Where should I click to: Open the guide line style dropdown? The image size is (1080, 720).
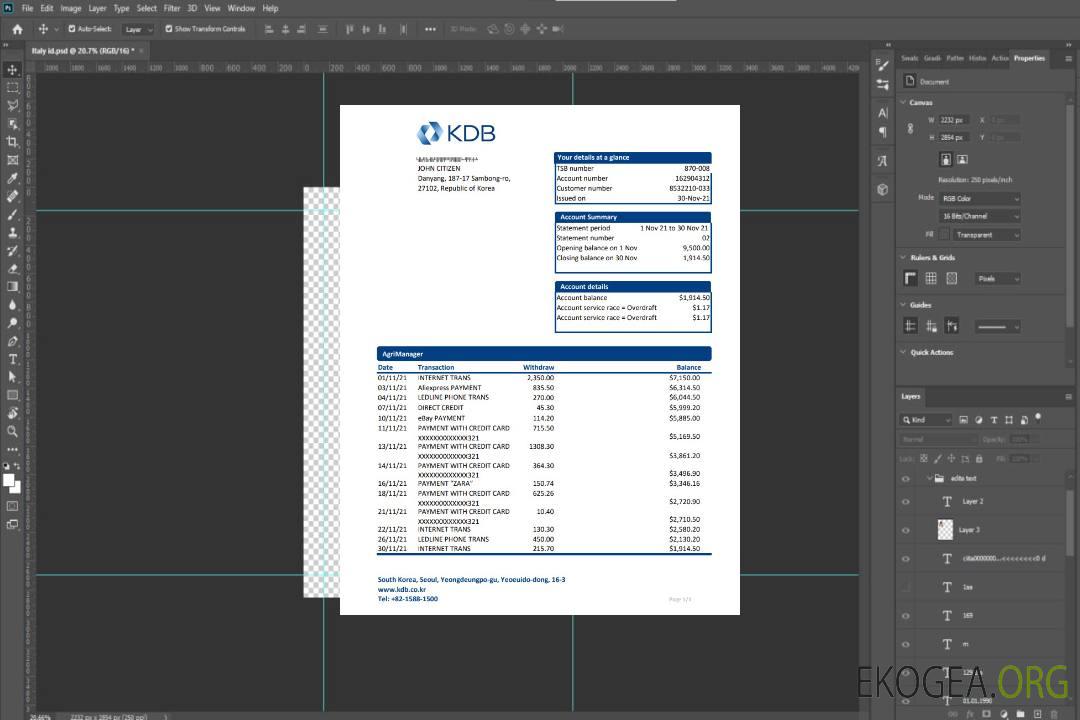997,327
